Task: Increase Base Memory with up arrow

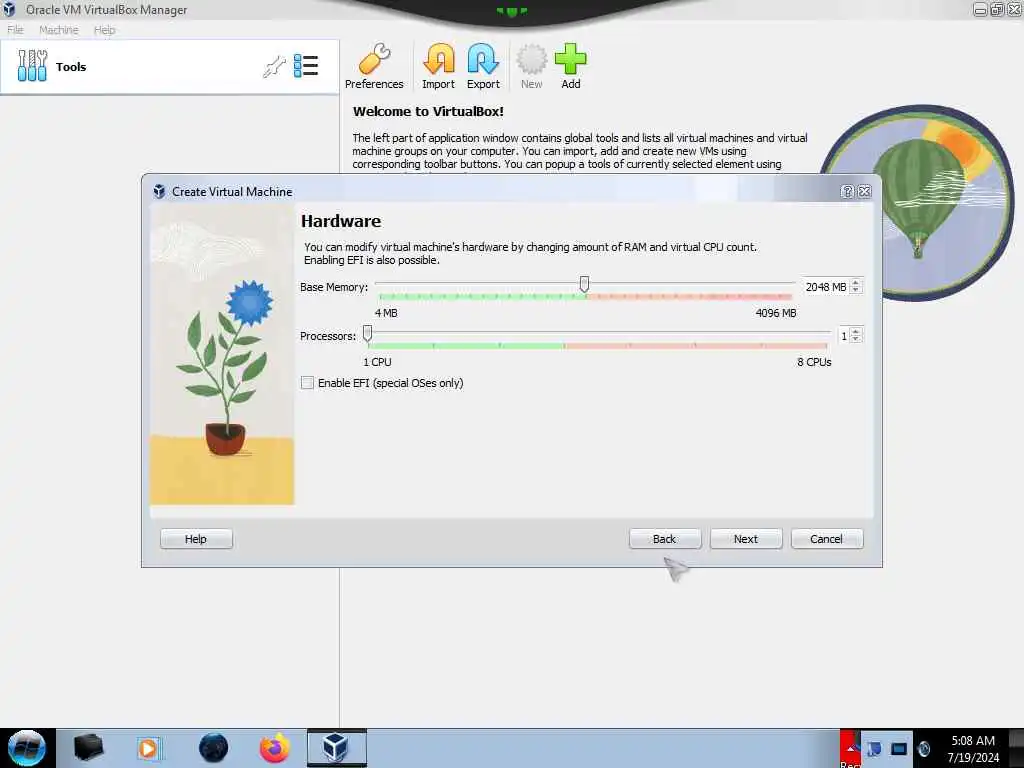Action: (856, 283)
